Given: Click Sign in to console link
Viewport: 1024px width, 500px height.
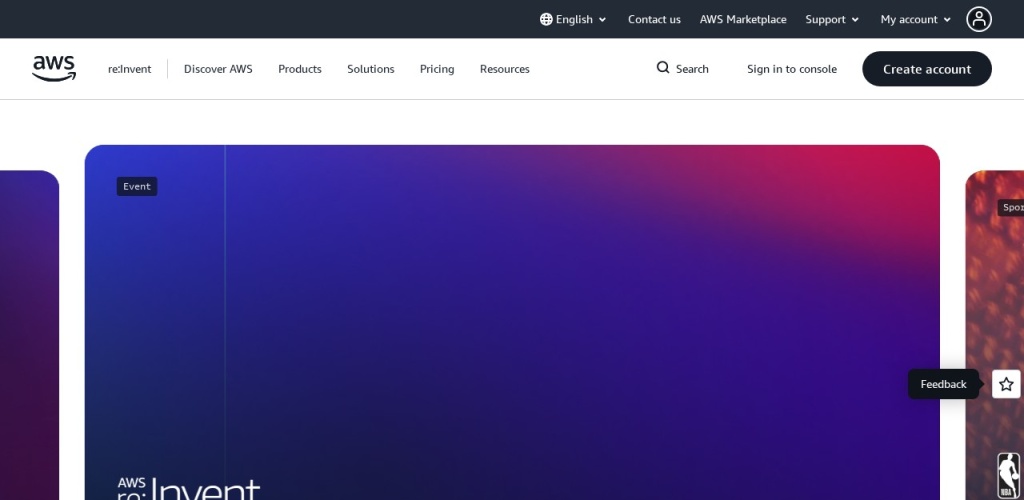Looking at the screenshot, I should coord(792,69).
